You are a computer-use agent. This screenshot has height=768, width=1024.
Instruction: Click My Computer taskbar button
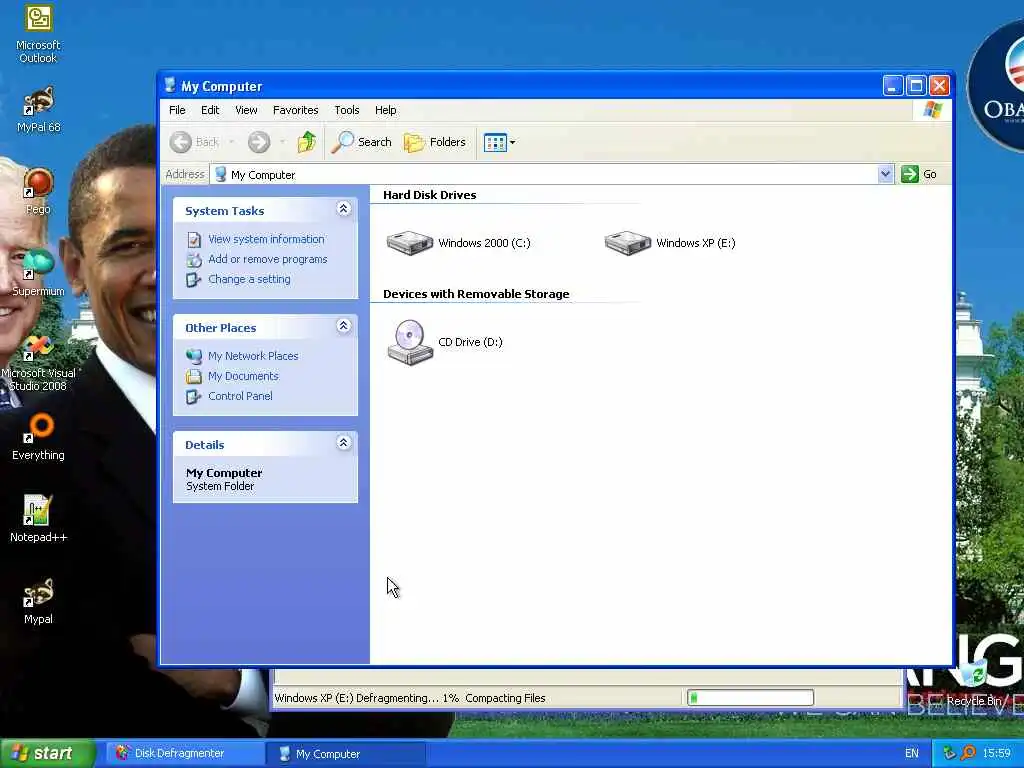coord(347,754)
